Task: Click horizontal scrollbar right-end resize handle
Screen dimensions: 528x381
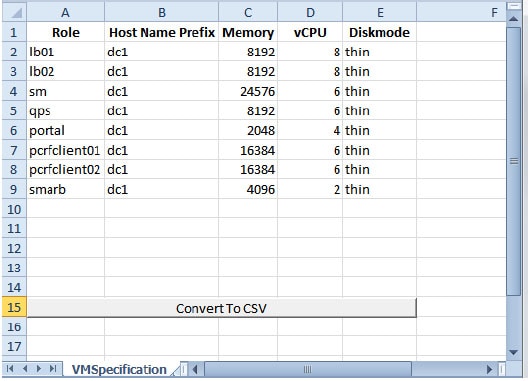Action: point(502,370)
